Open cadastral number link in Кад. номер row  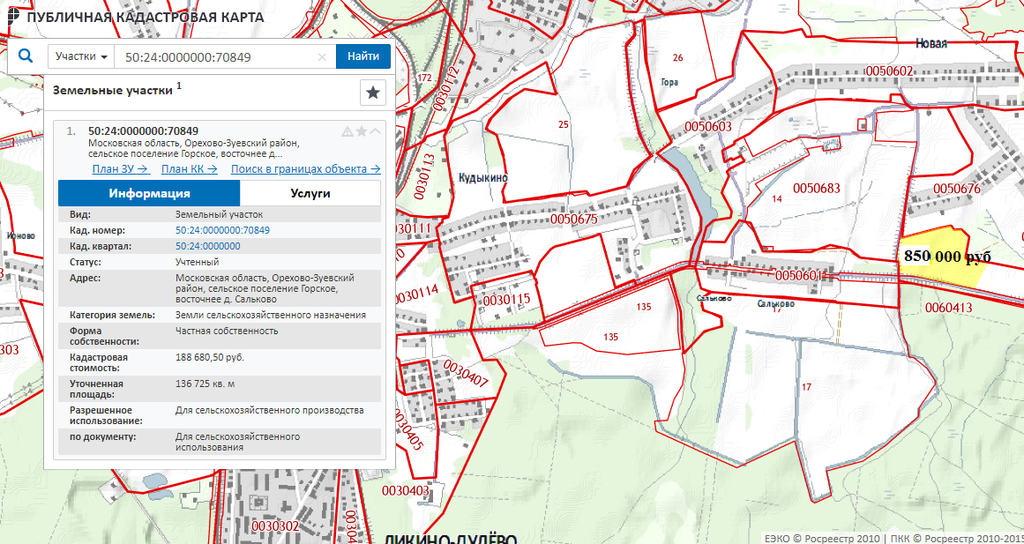pyautogui.click(x=222, y=230)
